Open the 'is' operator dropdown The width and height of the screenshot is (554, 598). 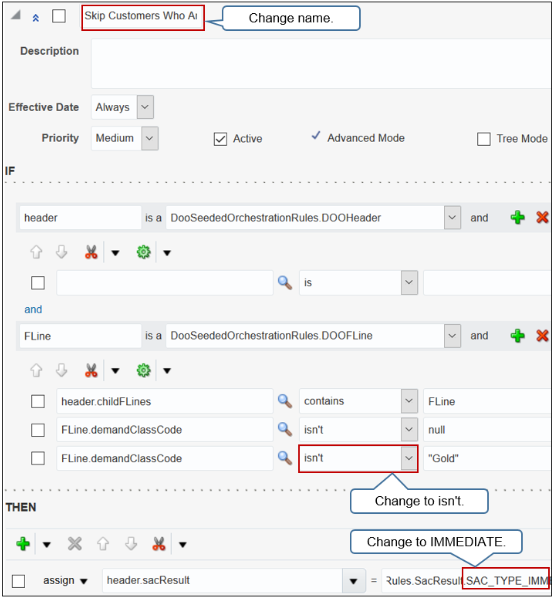coord(409,283)
